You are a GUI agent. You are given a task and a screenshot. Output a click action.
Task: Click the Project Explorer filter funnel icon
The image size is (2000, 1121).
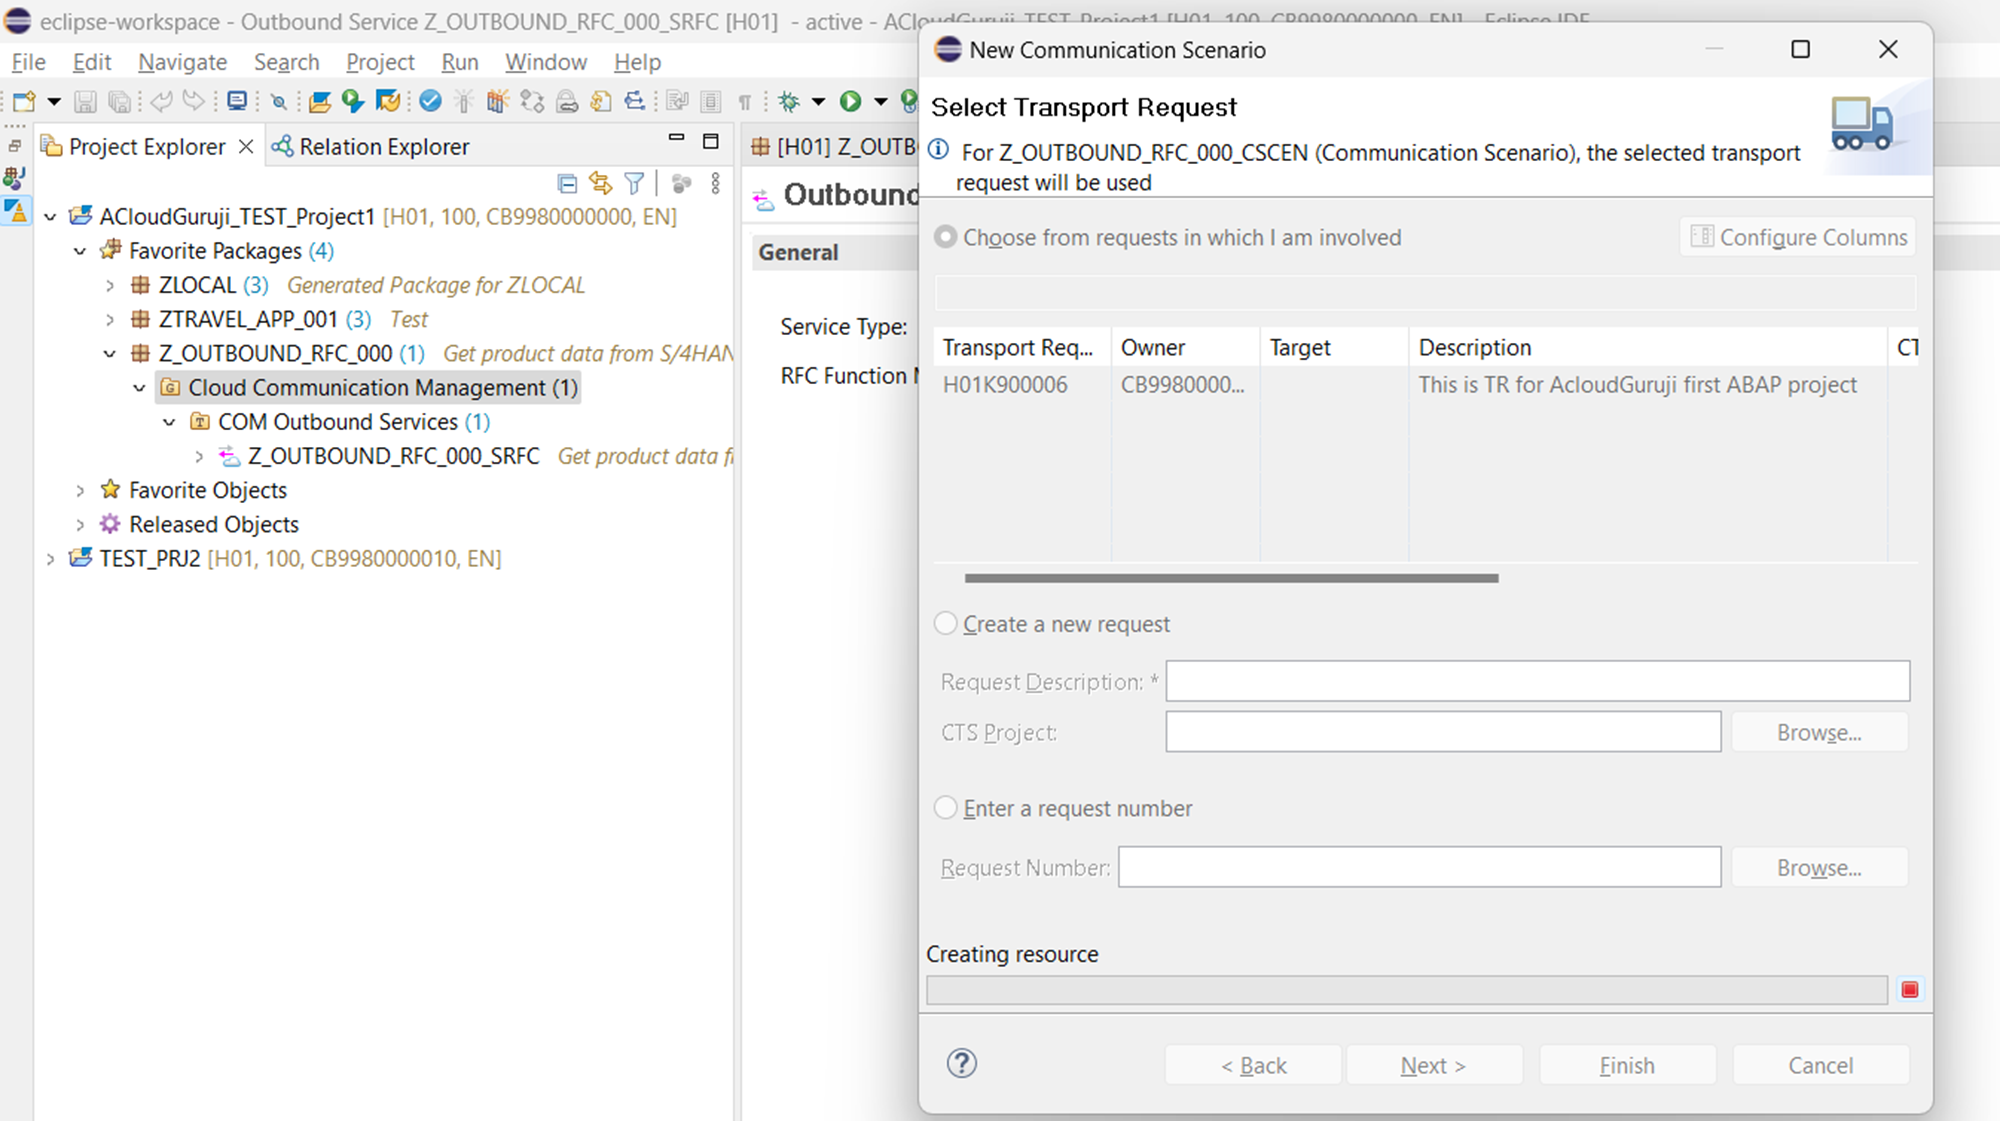(x=634, y=183)
